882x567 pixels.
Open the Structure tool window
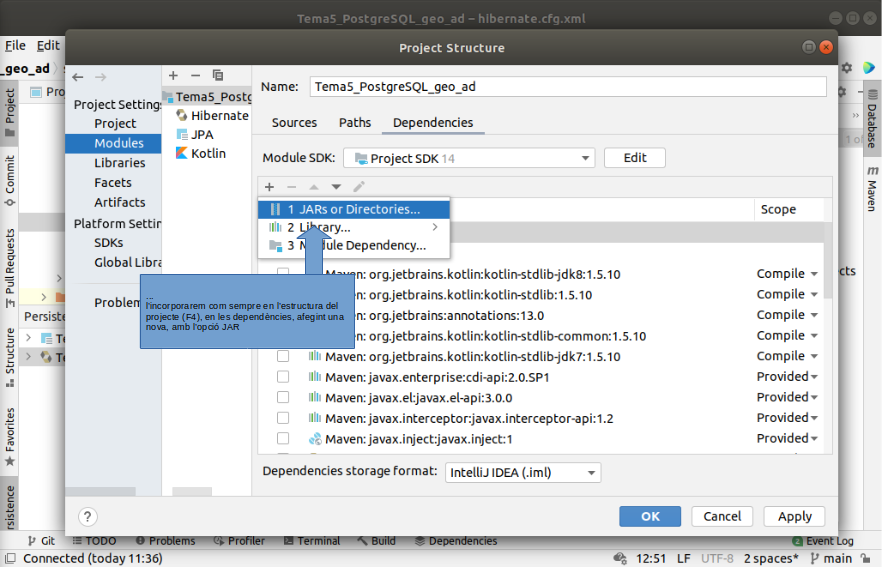click(10, 358)
